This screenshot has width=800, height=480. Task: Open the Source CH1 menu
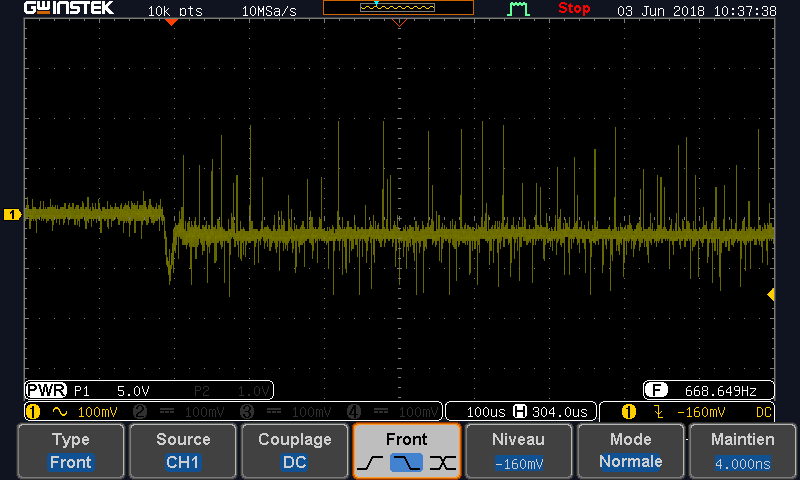(183, 451)
